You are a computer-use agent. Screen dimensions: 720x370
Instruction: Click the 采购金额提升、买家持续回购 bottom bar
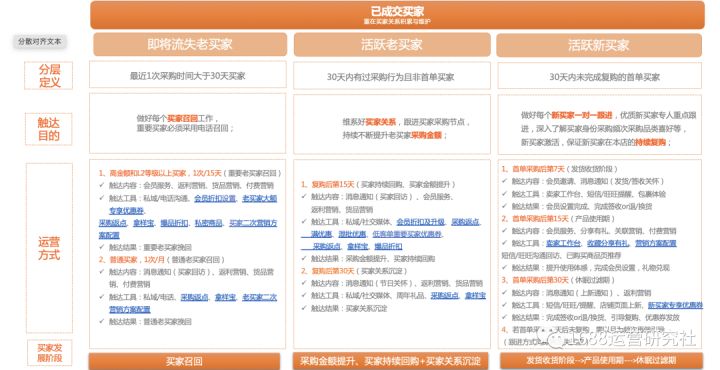(390, 361)
